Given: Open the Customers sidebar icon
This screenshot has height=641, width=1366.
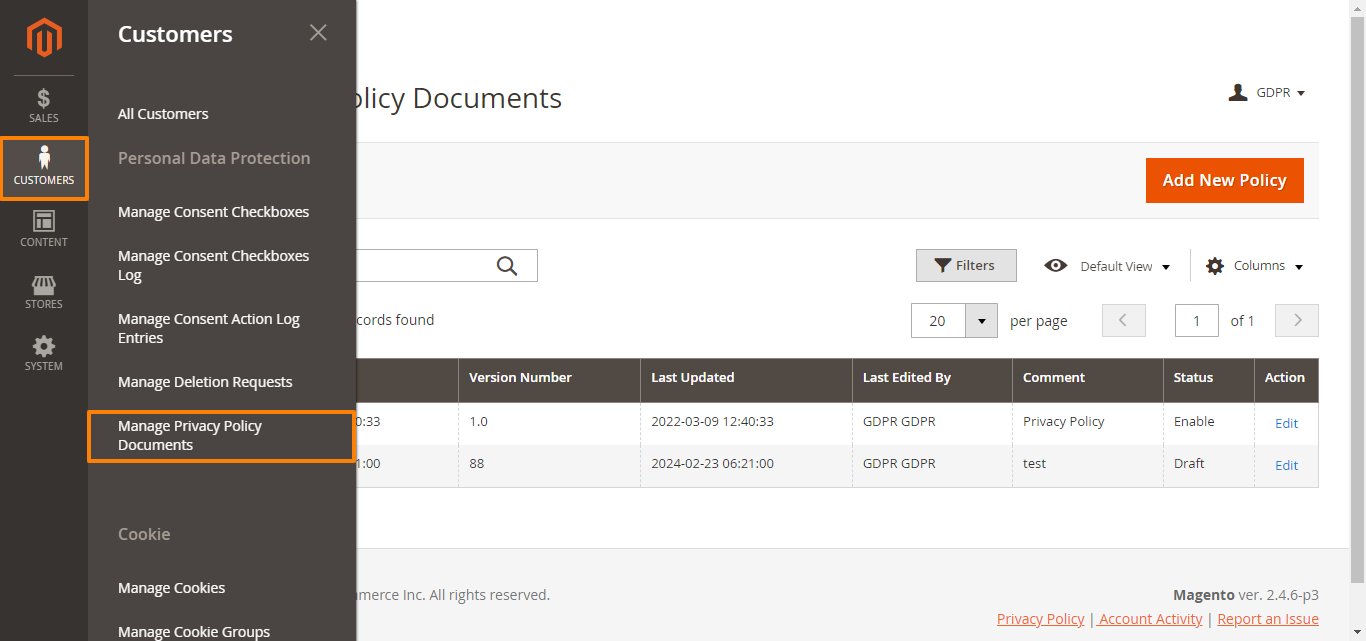Looking at the screenshot, I should click(x=44, y=168).
